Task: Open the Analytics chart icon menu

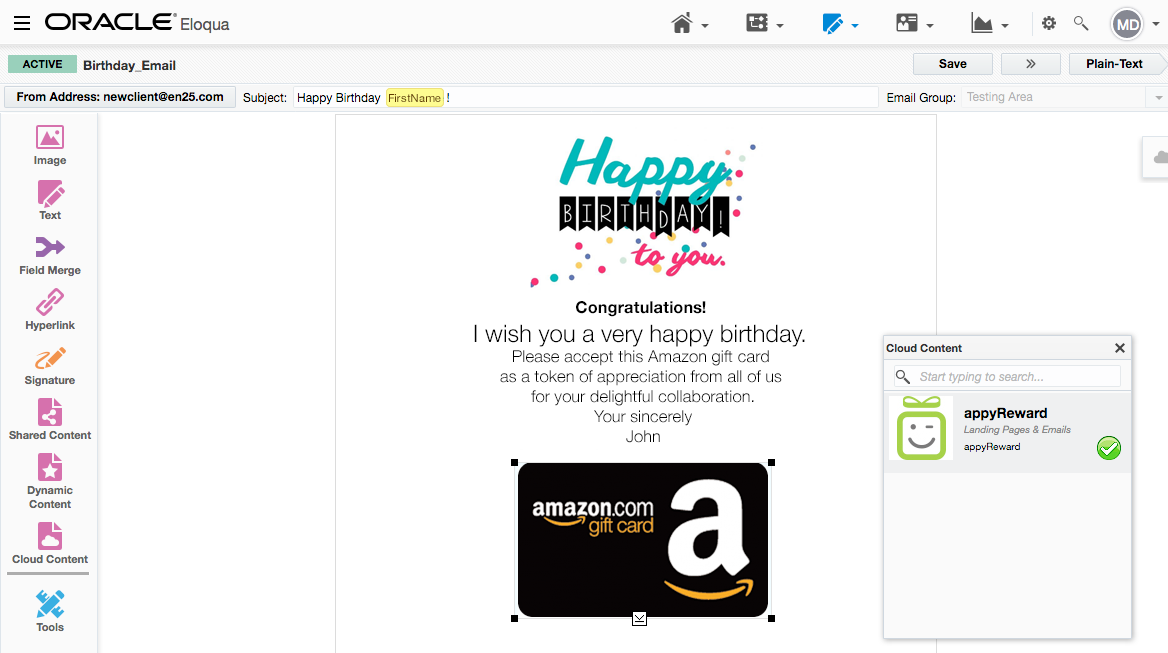Action: [x=982, y=24]
